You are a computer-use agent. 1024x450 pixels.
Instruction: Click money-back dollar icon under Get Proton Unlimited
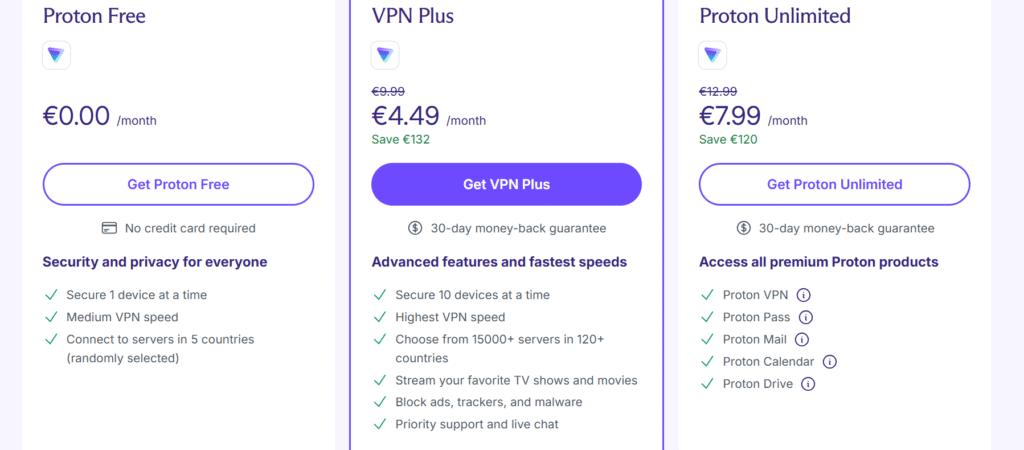tap(744, 228)
